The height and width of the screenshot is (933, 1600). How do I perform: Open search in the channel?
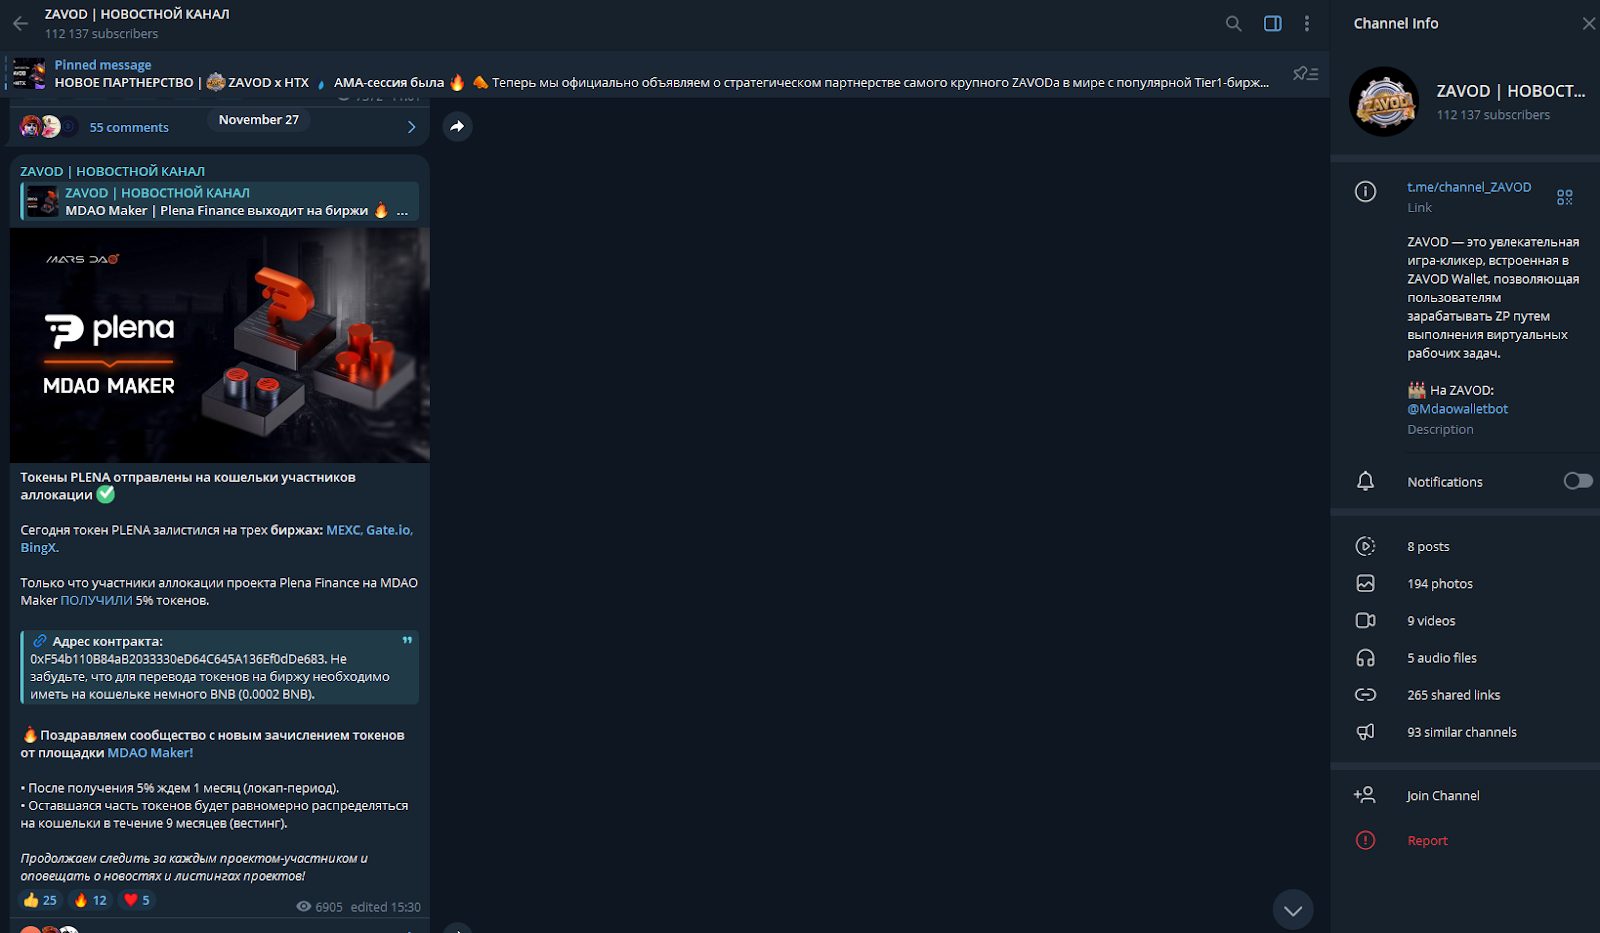click(1233, 23)
